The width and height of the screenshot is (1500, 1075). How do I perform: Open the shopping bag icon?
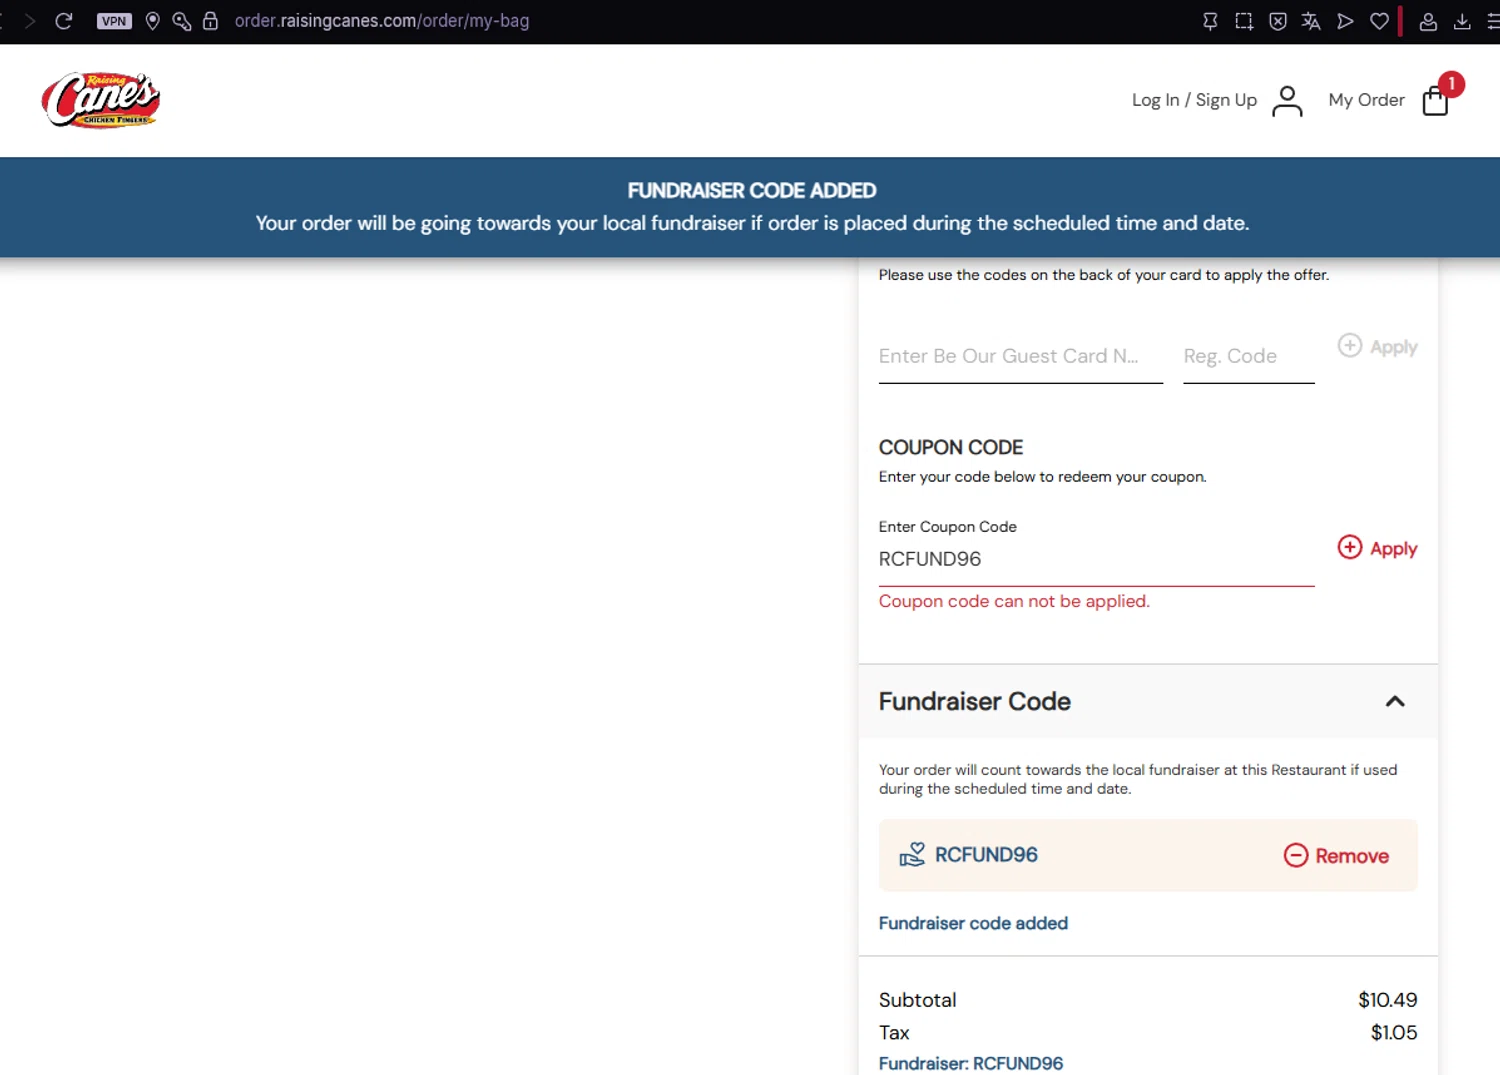1435,101
